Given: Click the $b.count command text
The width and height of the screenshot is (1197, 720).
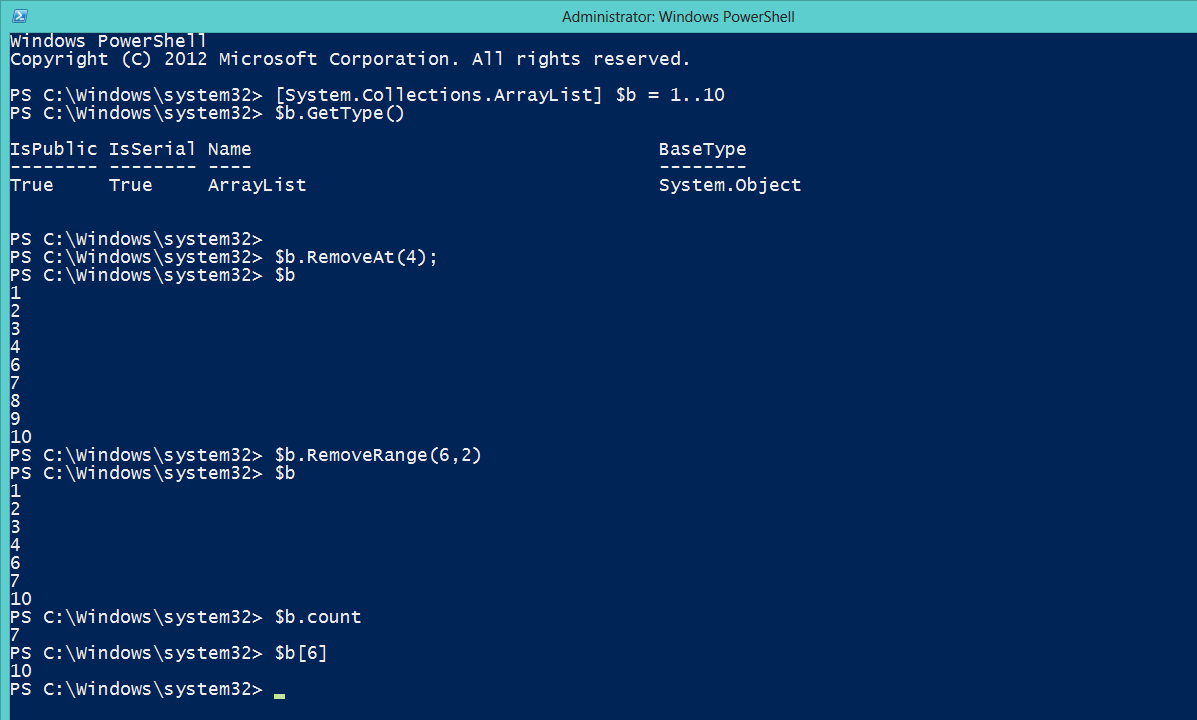Looking at the screenshot, I should click(x=318, y=617).
